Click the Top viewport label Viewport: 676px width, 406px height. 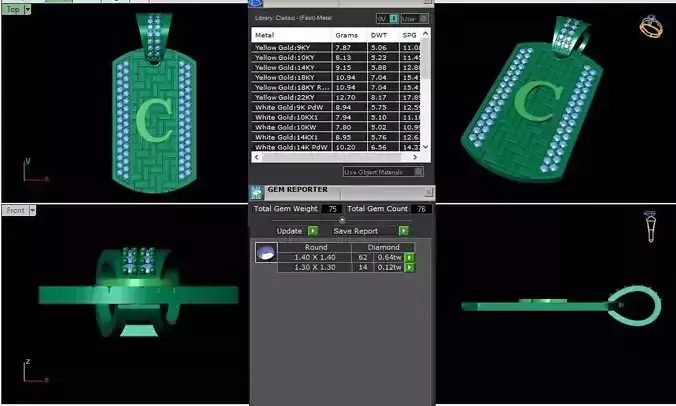(13, 9)
